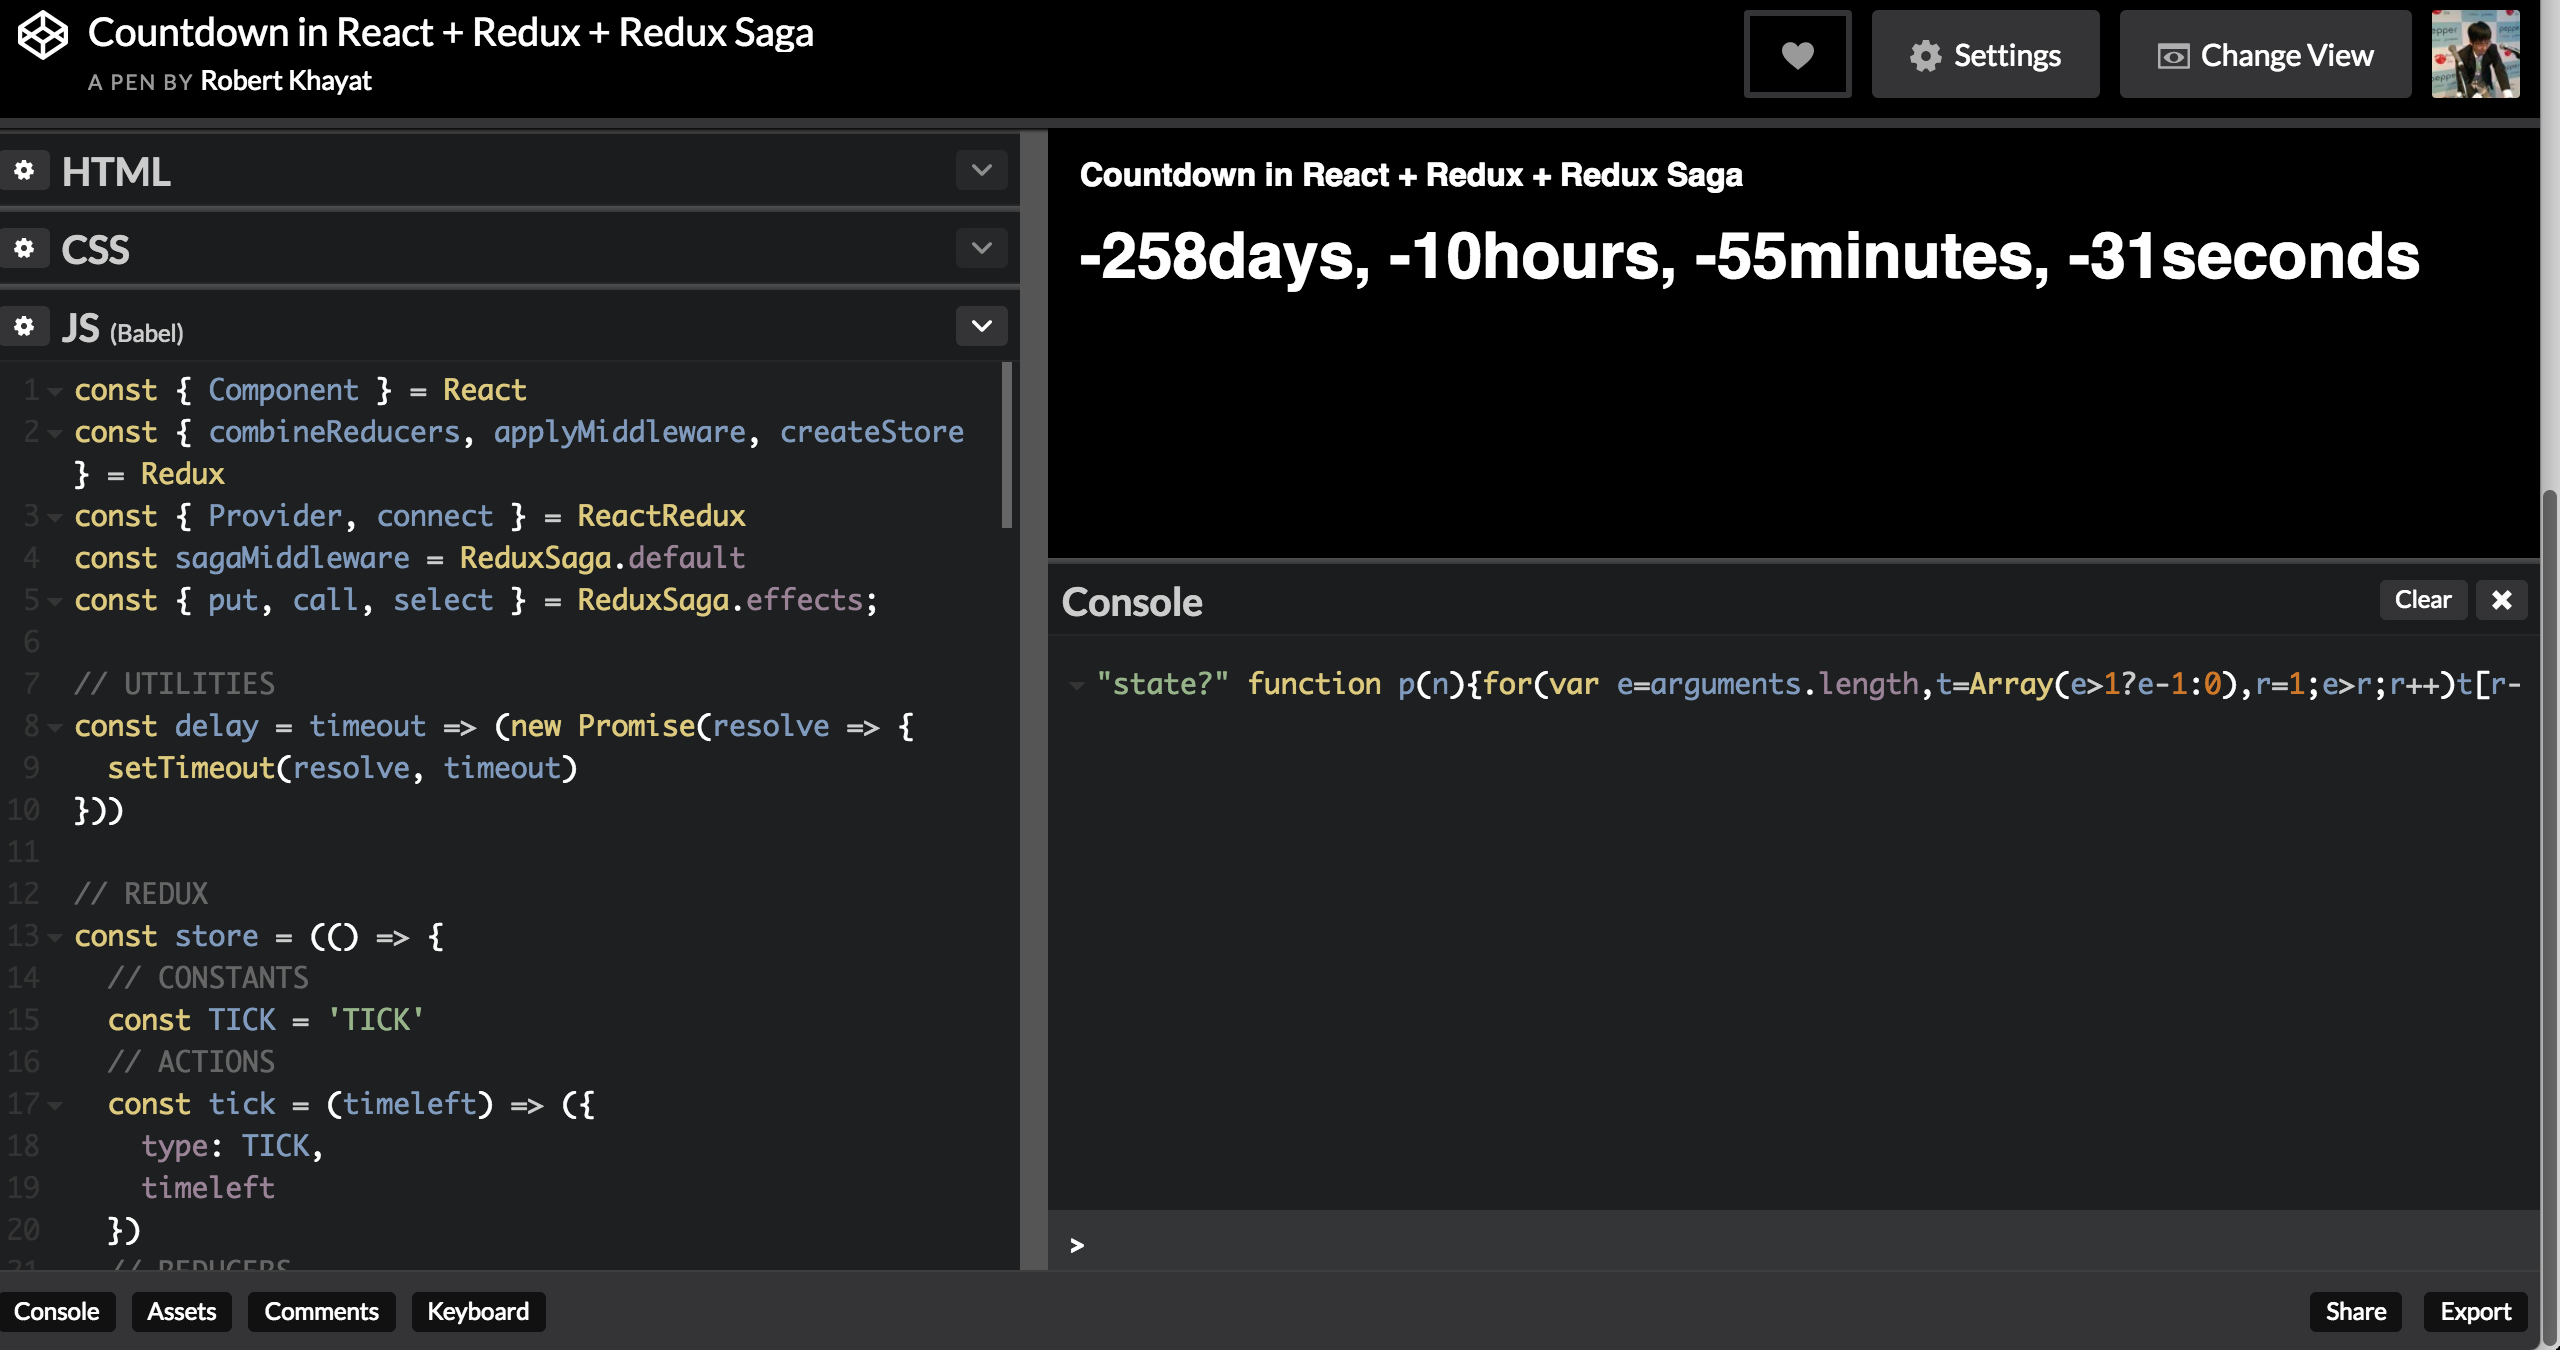Open author Robert Khayat's profile link
Image resolution: width=2560 pixels, height=1350 pixels.
tap(286, 81)
